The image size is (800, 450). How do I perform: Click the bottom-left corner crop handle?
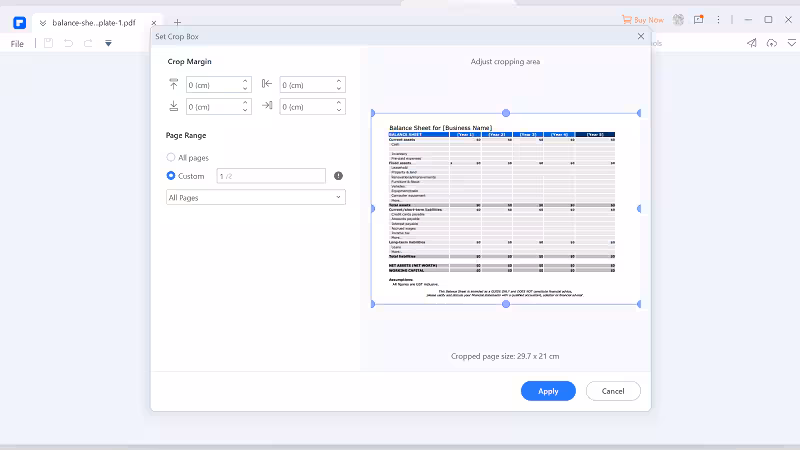[x=373, y=304]
